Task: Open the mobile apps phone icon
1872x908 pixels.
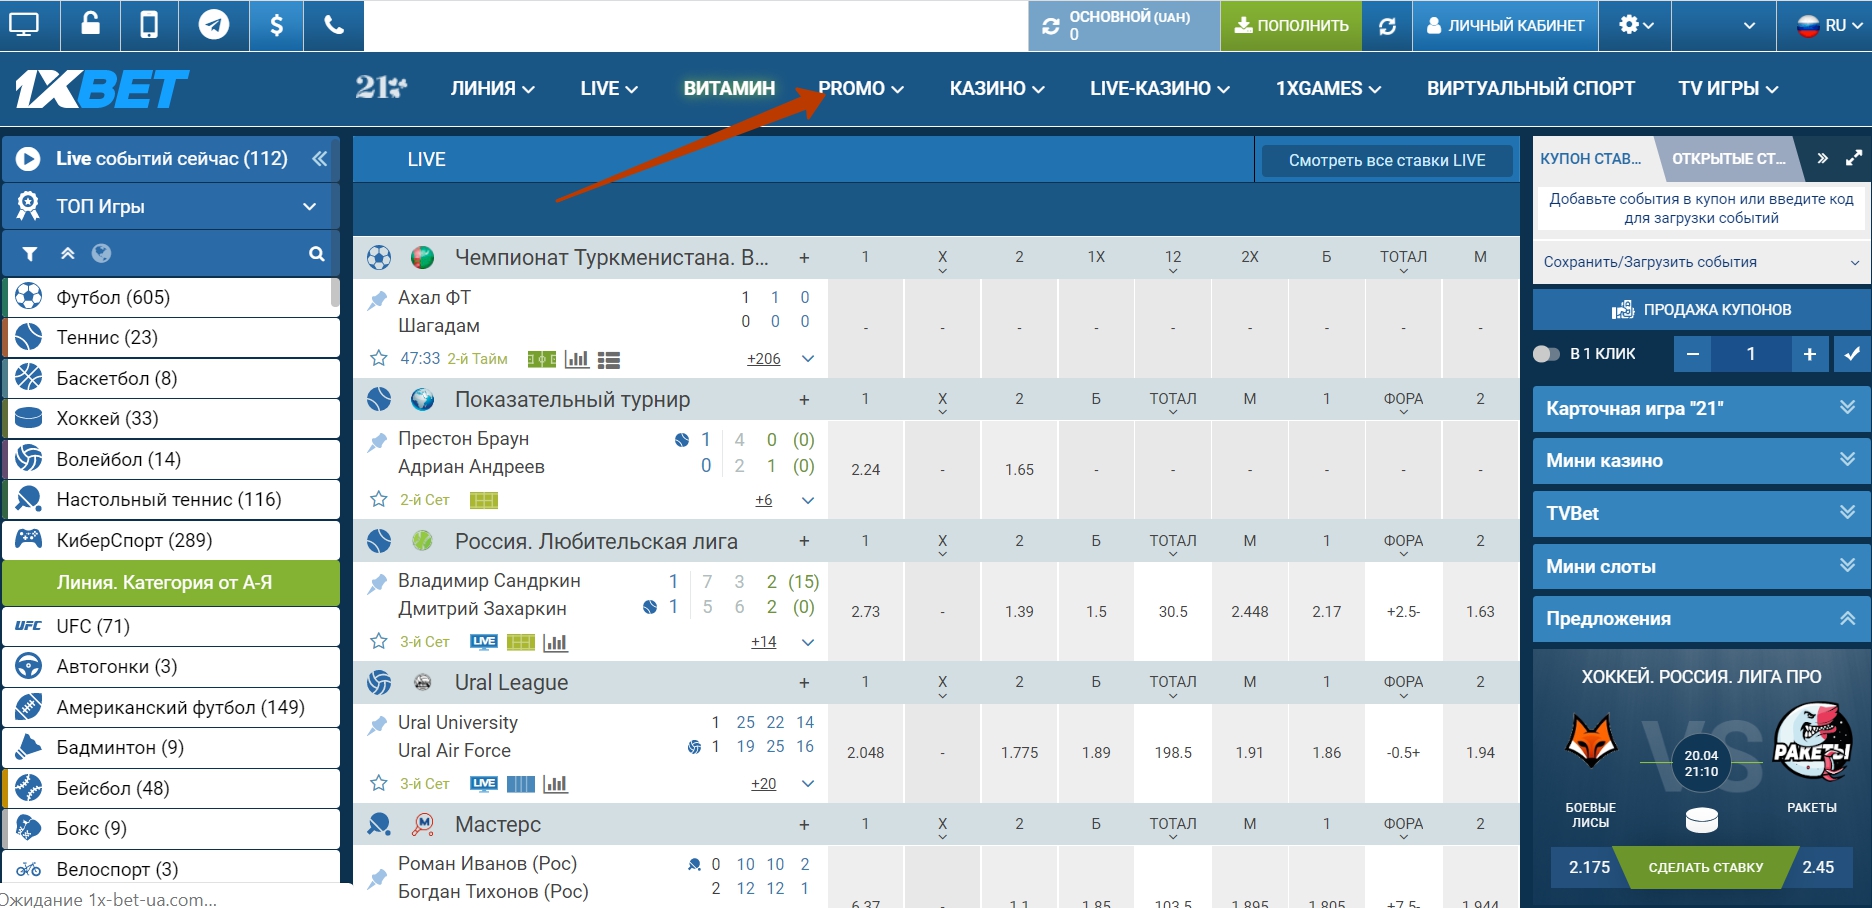Action: tap(148, 24)
